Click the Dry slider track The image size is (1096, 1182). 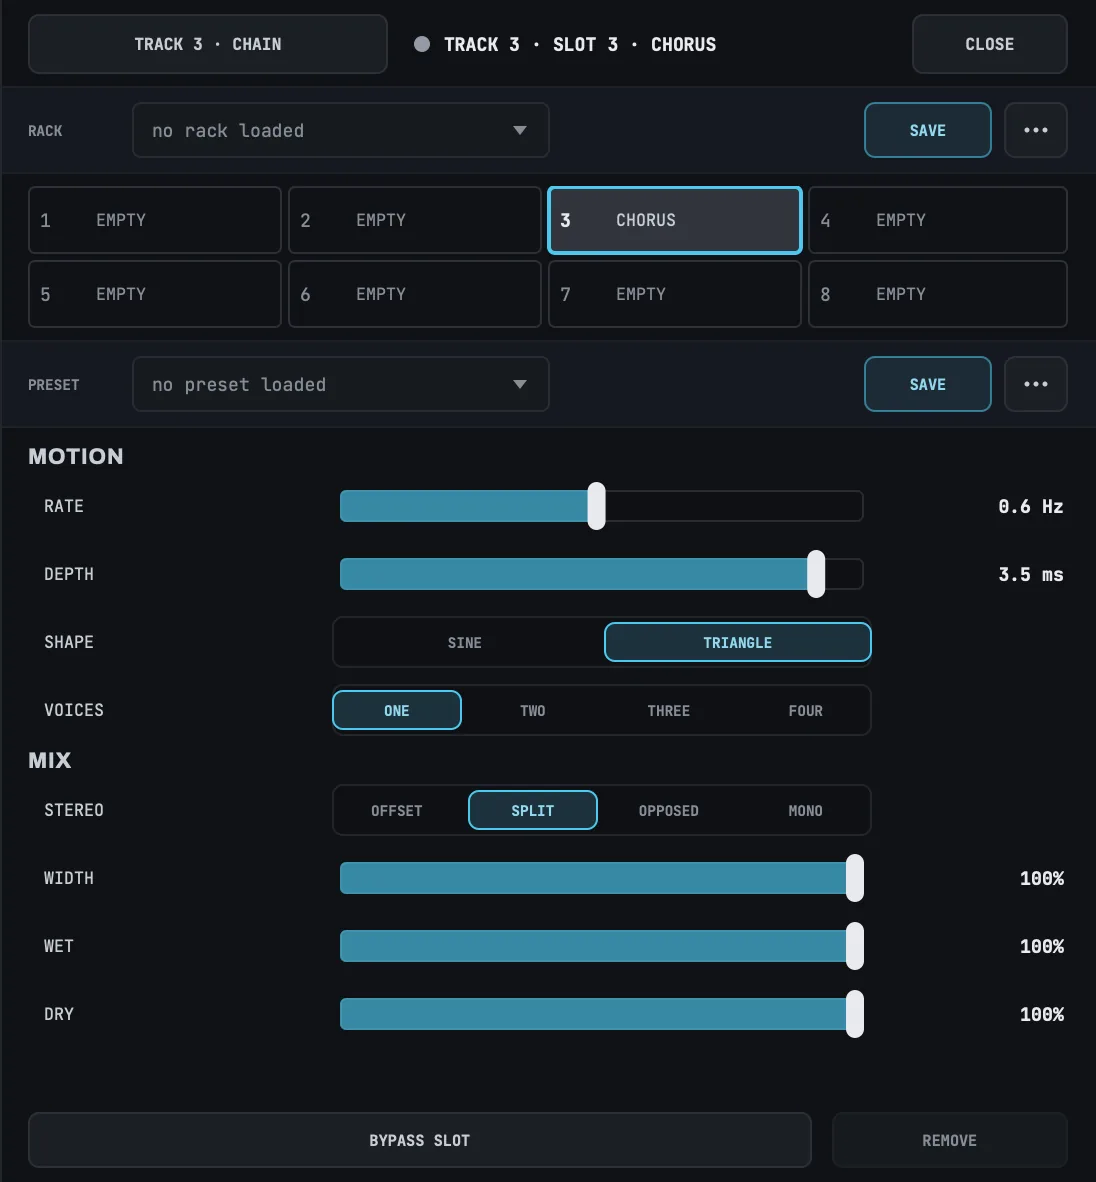602,1014
